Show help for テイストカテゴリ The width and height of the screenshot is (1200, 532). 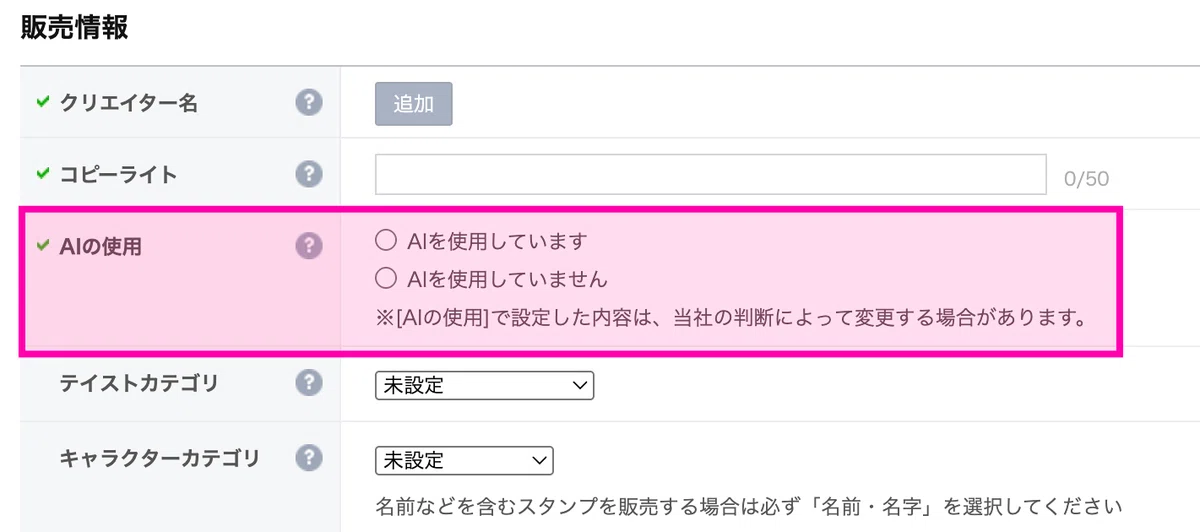pyautogui.click(x=309, y=383)
